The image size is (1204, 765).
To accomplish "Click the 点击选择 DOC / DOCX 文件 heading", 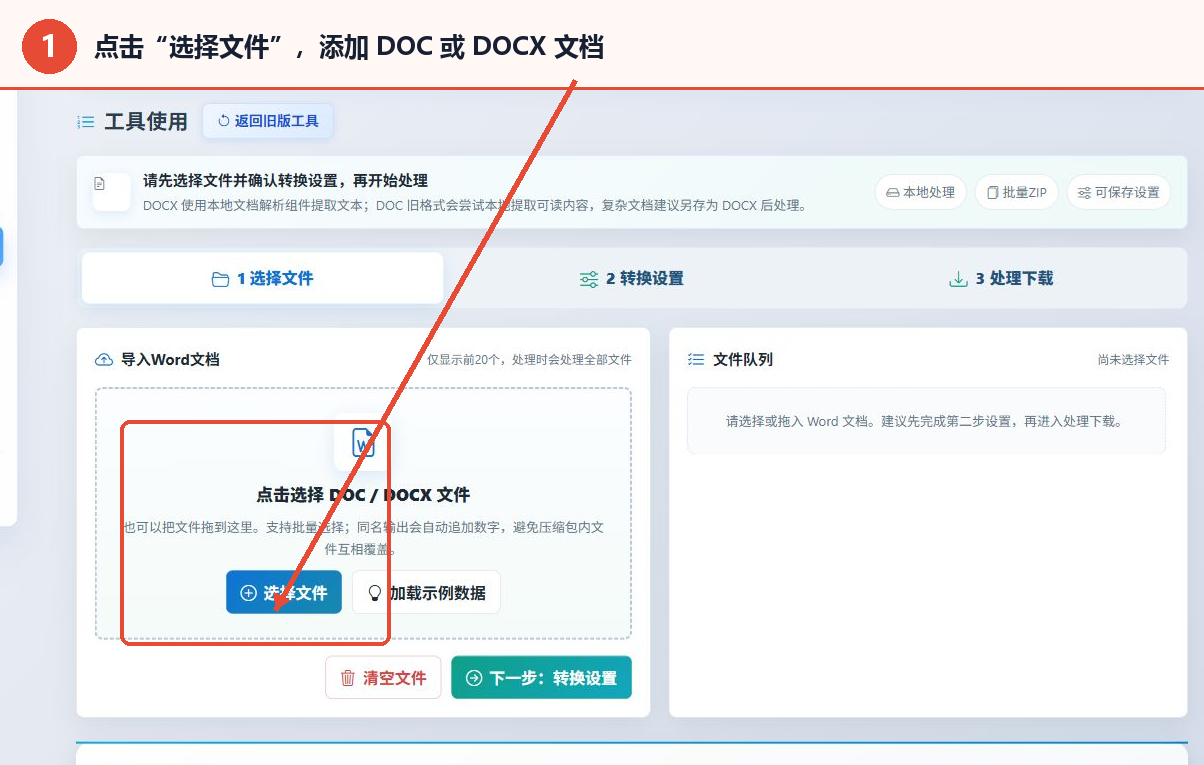I will [x=363, y=494].
